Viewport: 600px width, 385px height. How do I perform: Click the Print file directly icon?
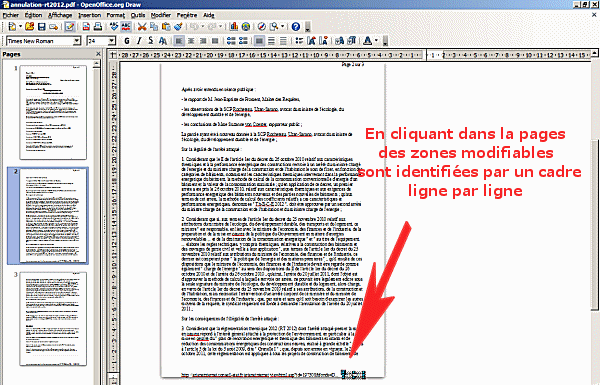point(98,26)
